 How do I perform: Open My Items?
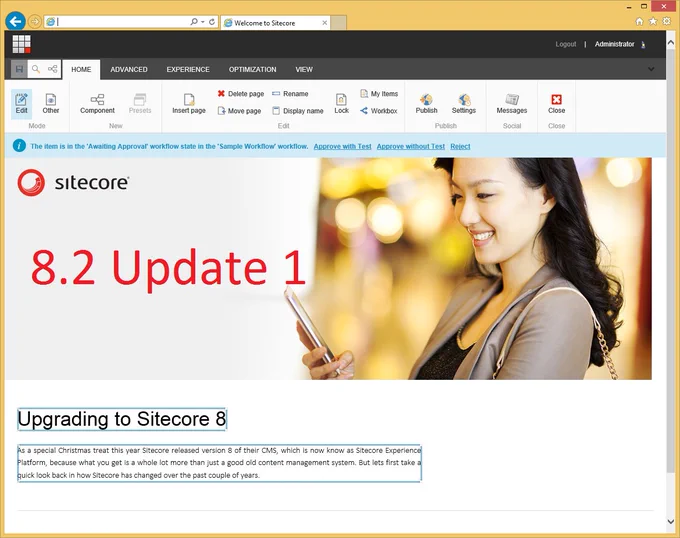click(379, 94)
